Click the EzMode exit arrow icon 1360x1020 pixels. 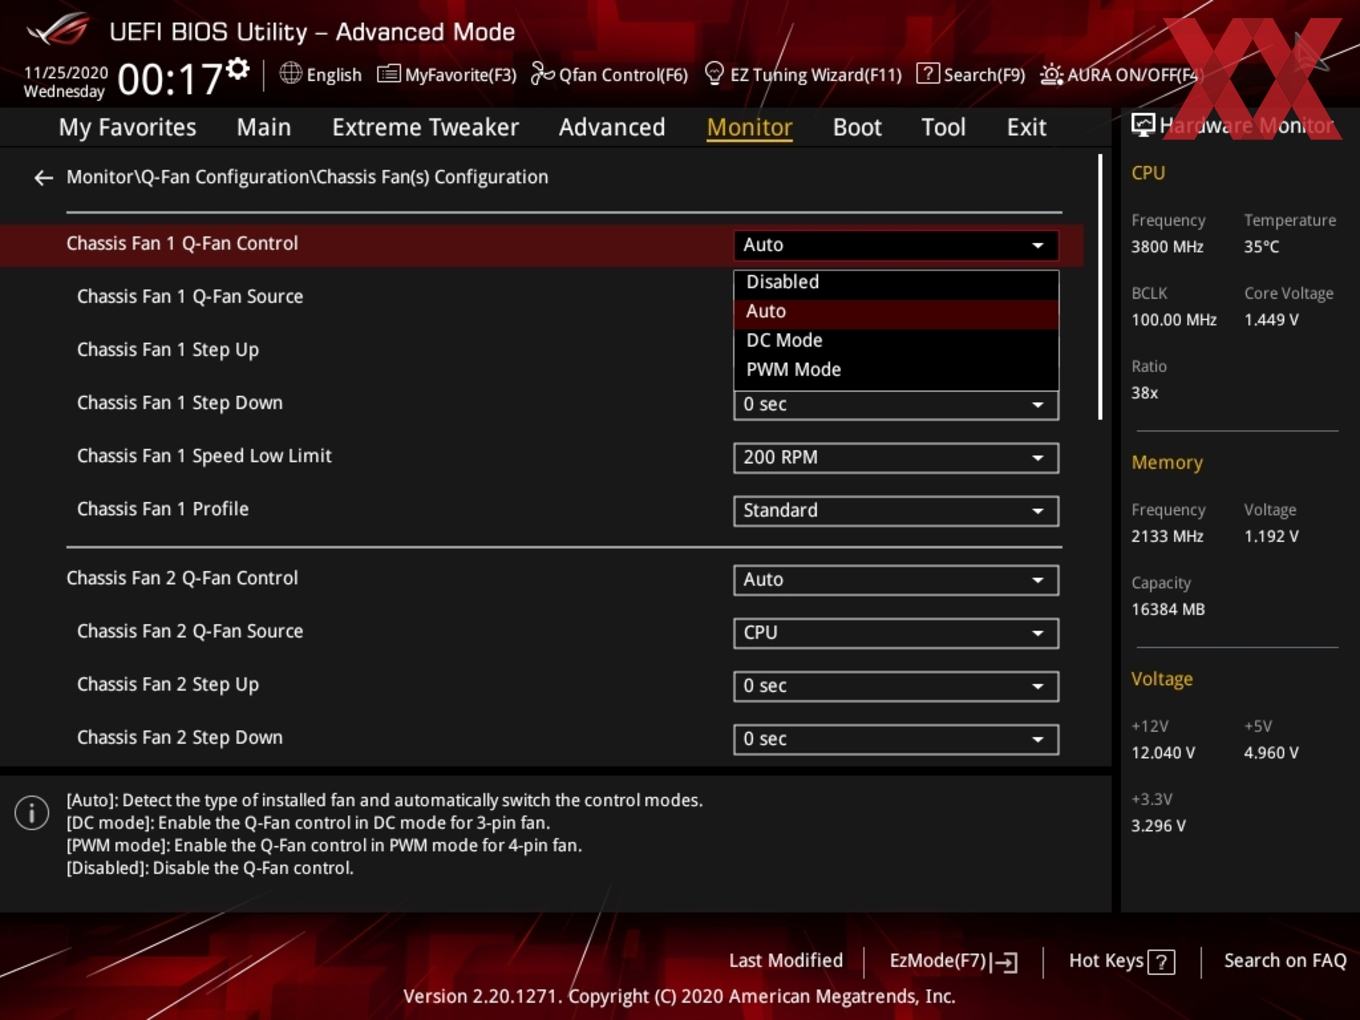click(1005, 962)
